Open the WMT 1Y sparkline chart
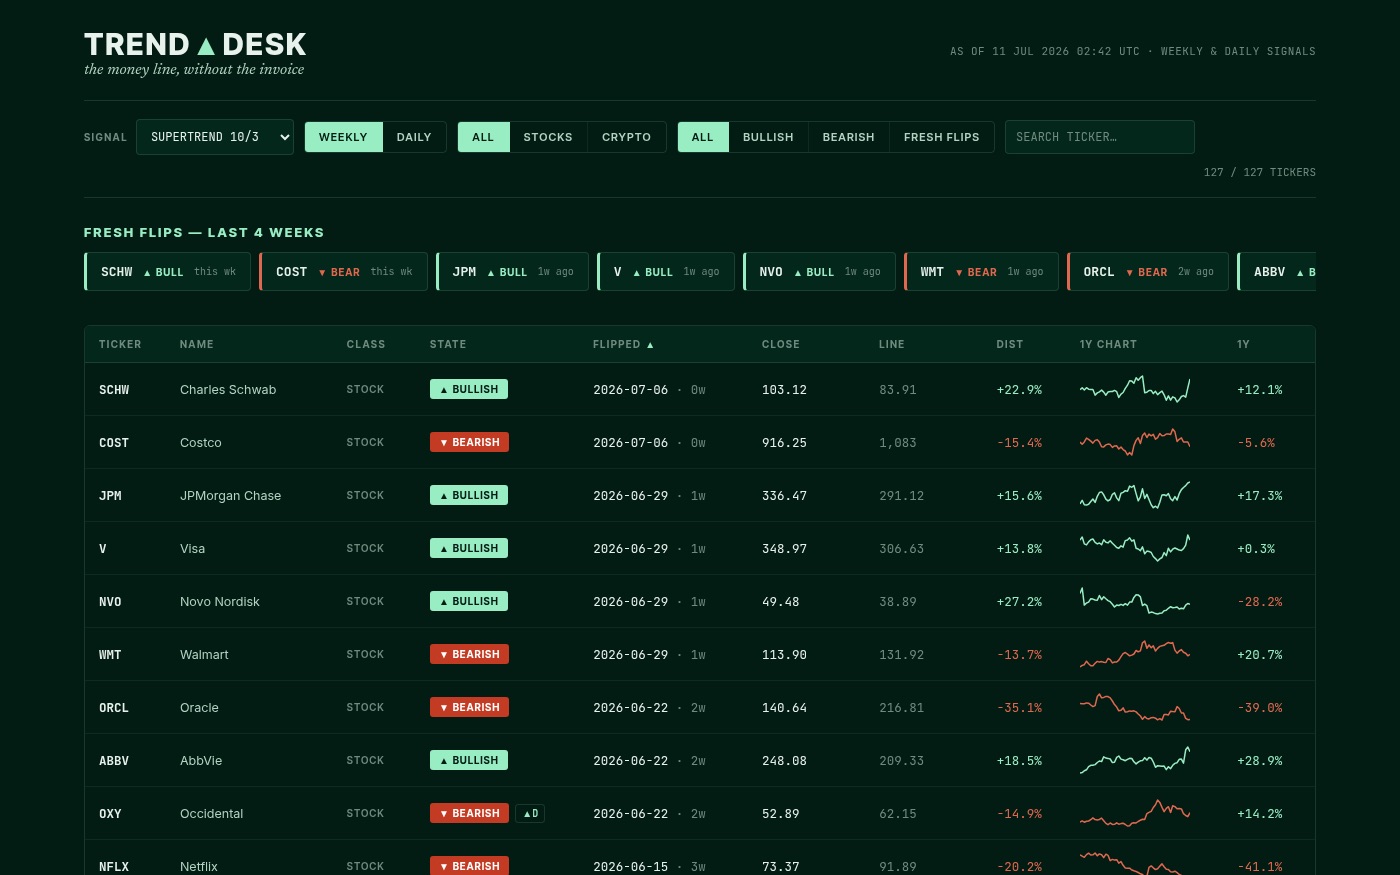Viewport: 1400px width, 875px height. point(1135,654)
